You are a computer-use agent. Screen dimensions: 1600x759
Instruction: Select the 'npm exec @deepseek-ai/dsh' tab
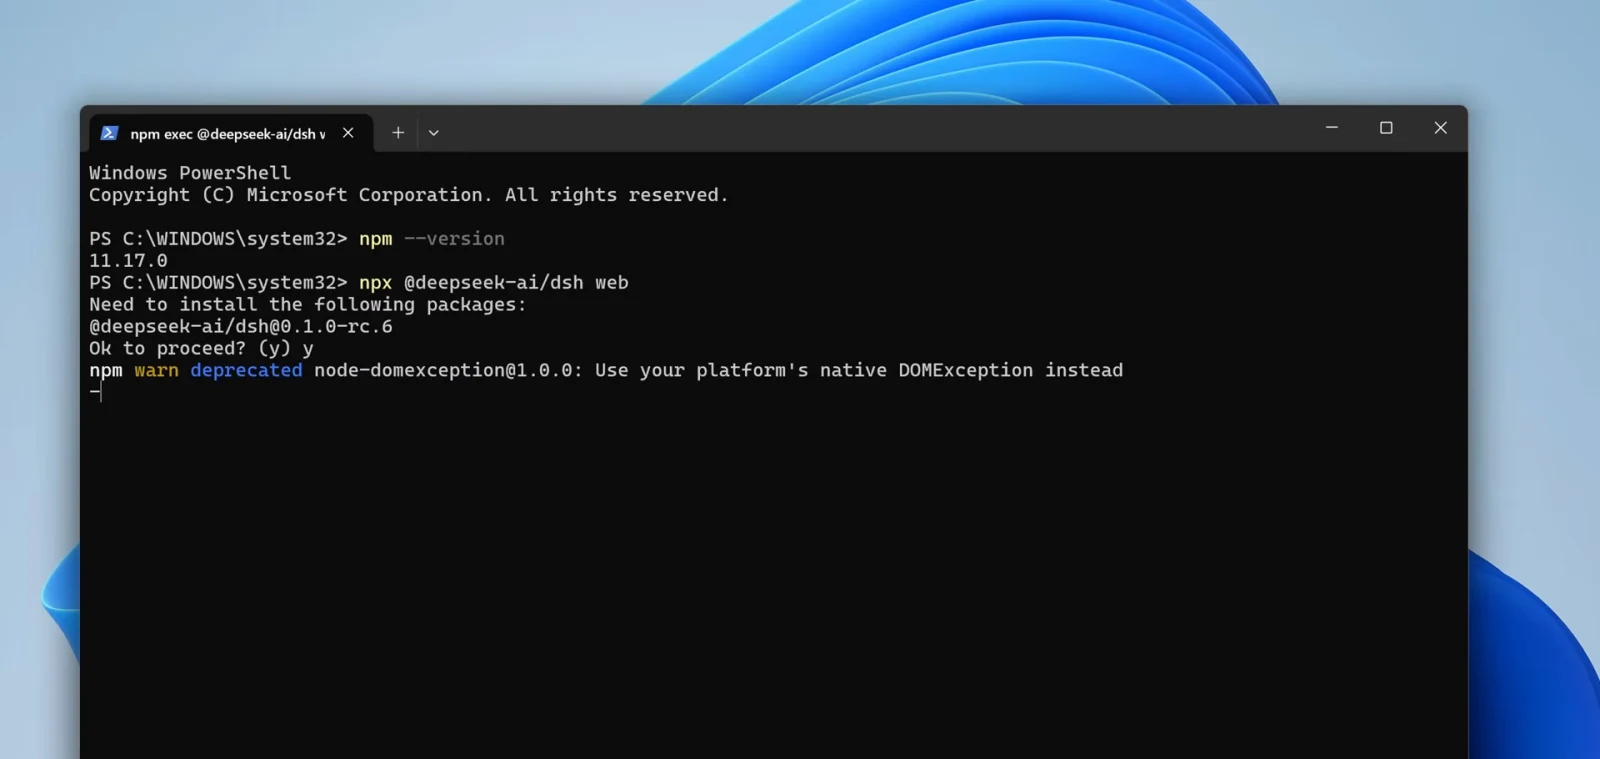(231, 133)
